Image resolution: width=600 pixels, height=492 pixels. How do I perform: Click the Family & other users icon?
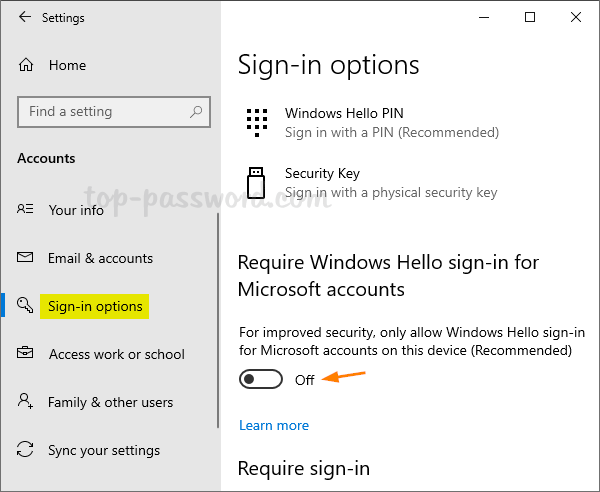click(x=26, y=402)
